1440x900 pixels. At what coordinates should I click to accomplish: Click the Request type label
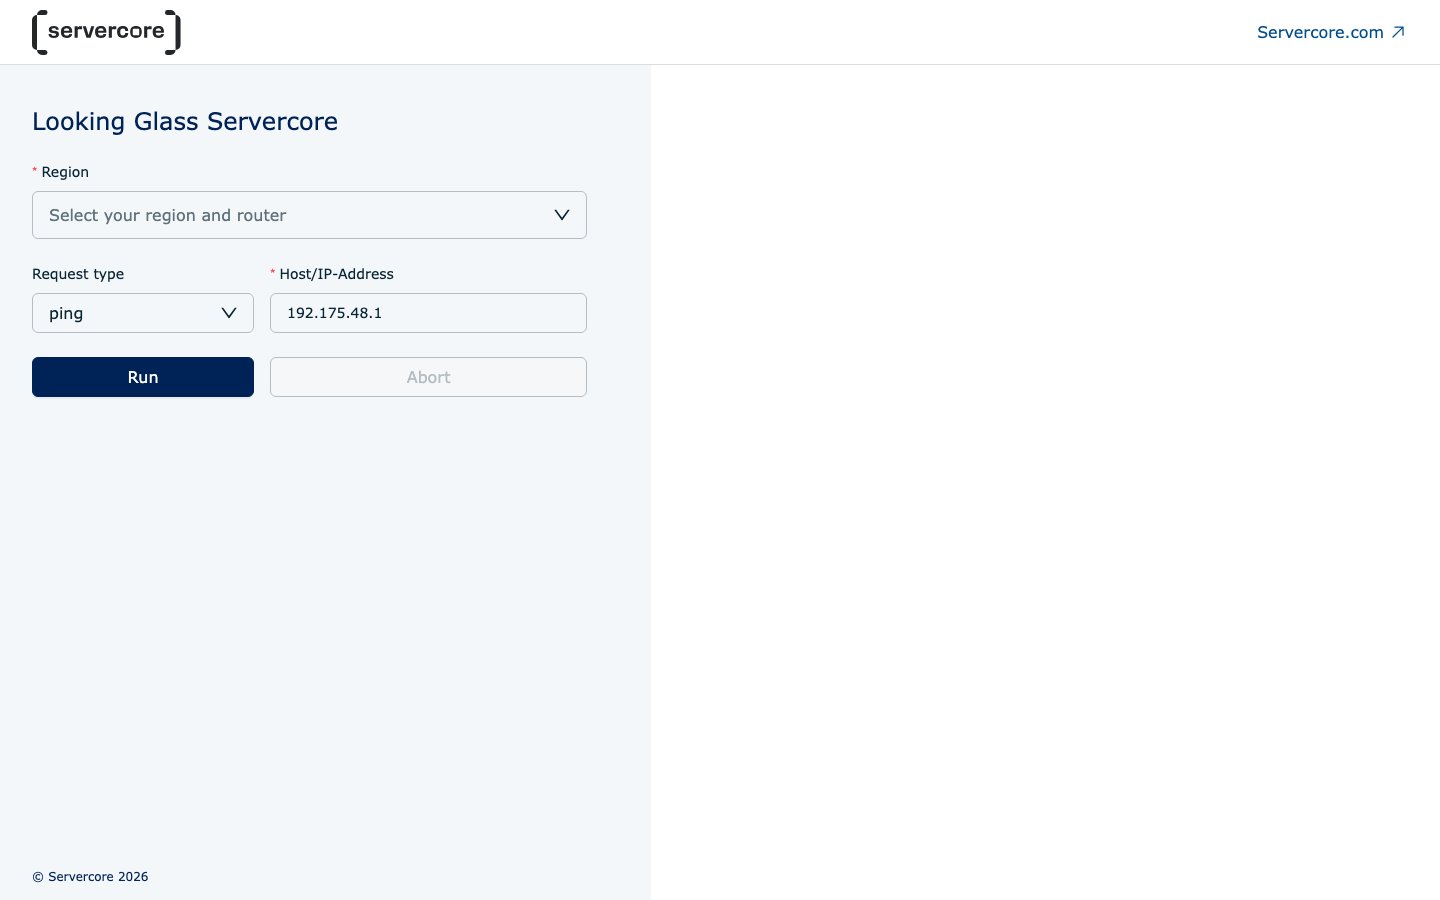(x=78, y=274)
